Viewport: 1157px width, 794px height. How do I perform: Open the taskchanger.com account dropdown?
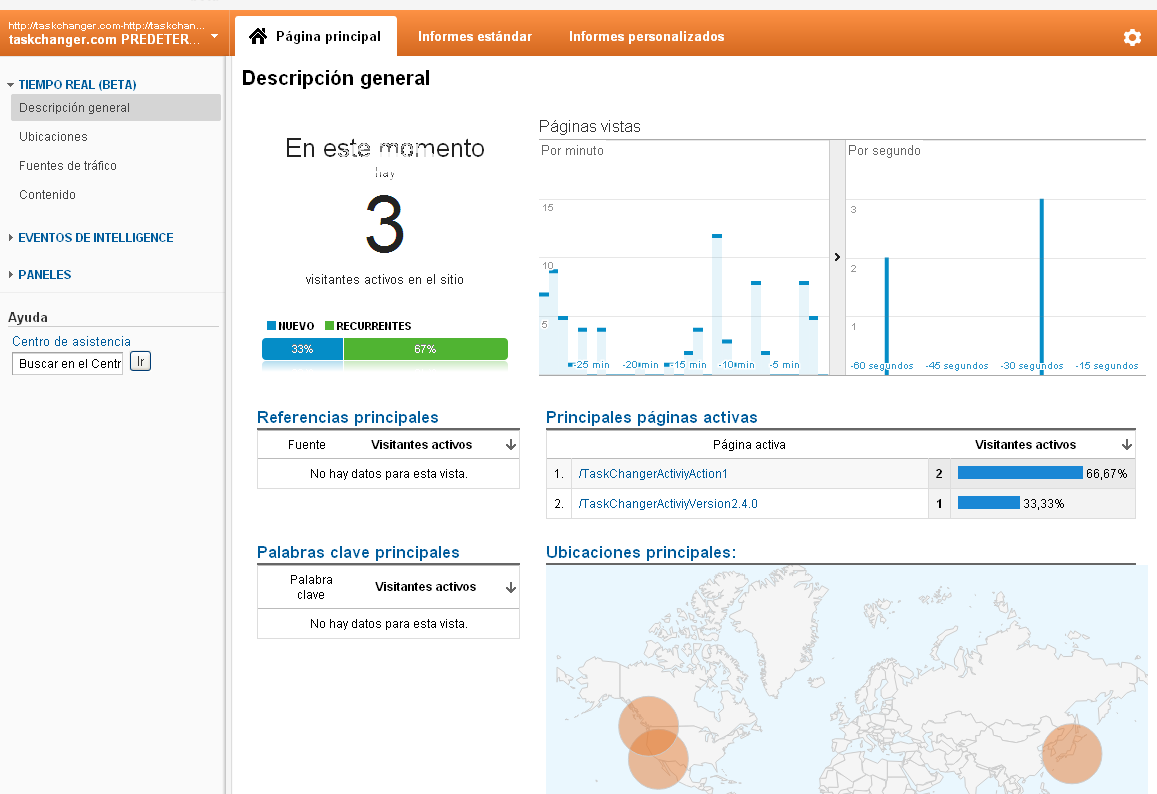214,37
